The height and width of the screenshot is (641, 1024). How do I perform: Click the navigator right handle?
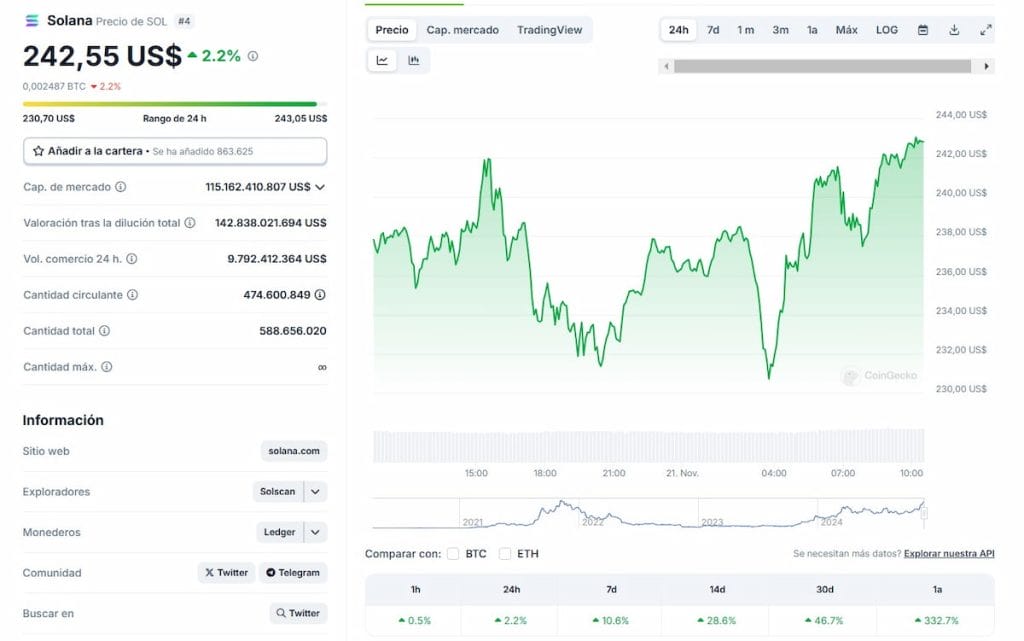pyautogui.click(x=924, y=514)
